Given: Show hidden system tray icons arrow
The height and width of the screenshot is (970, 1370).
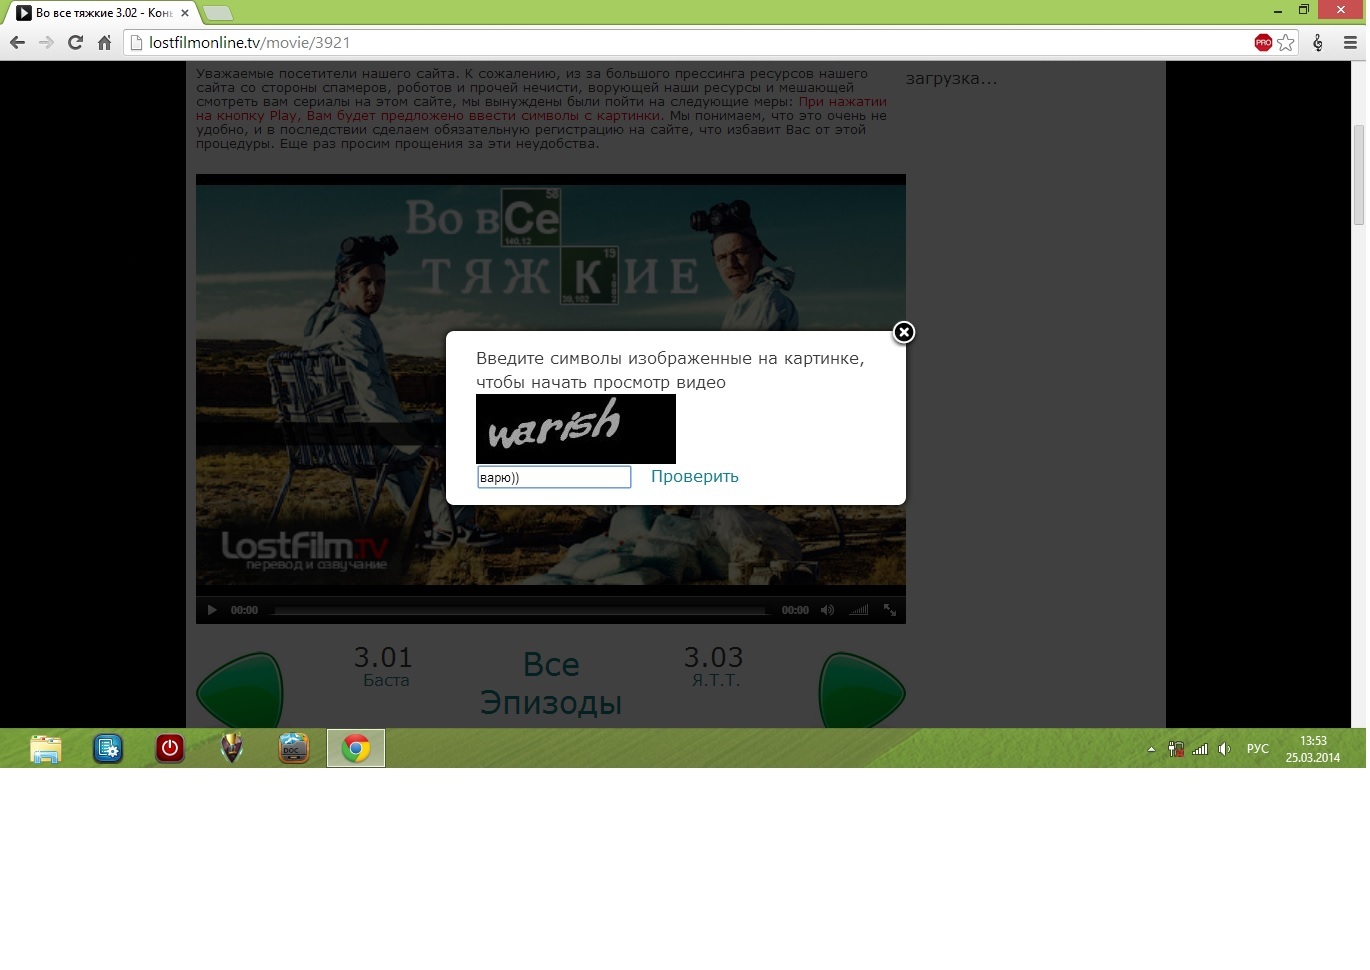Looking at the screenshot, I should point(1151,749).
